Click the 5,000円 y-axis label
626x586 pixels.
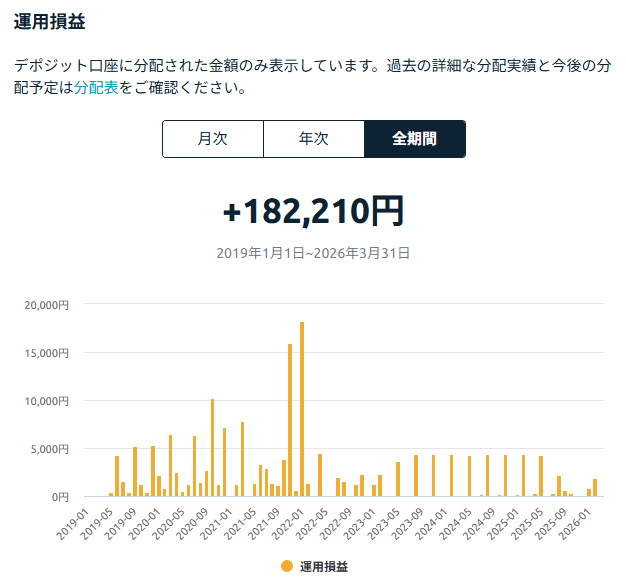click(x=48, y=448)
